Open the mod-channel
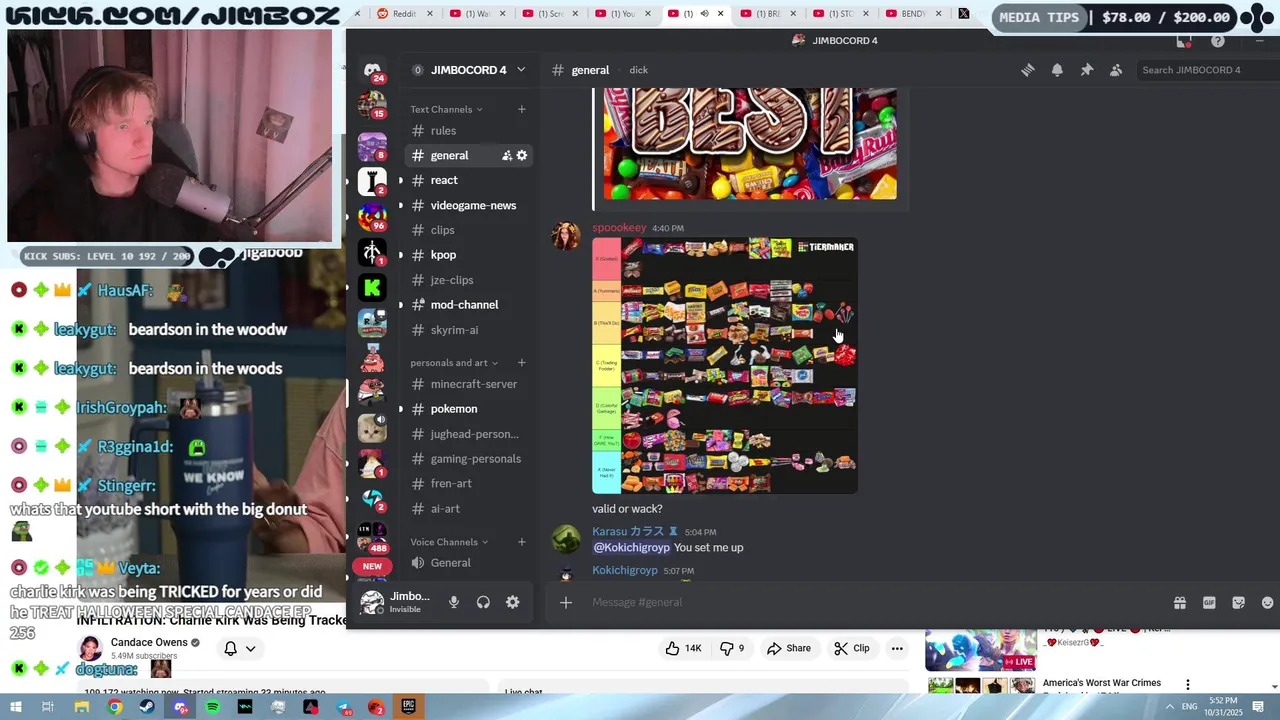The image size is (1280, 720). (469, 305)
